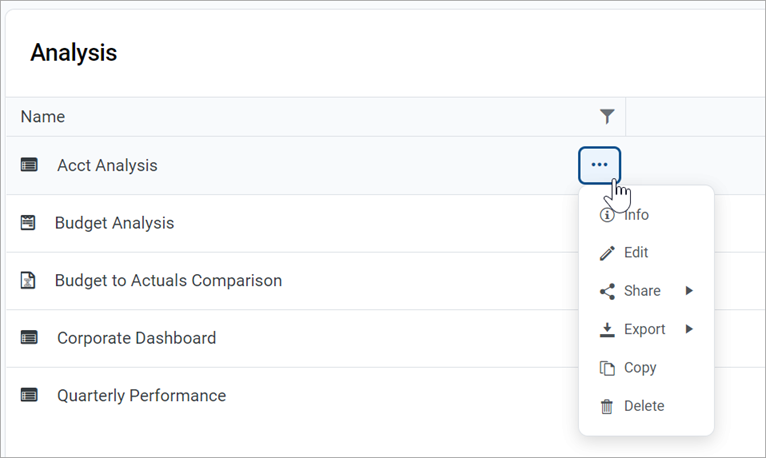Viewport: 766px width, 458px height.
Task: Click the trash icon beside Delete
Action: click(606, 406)
